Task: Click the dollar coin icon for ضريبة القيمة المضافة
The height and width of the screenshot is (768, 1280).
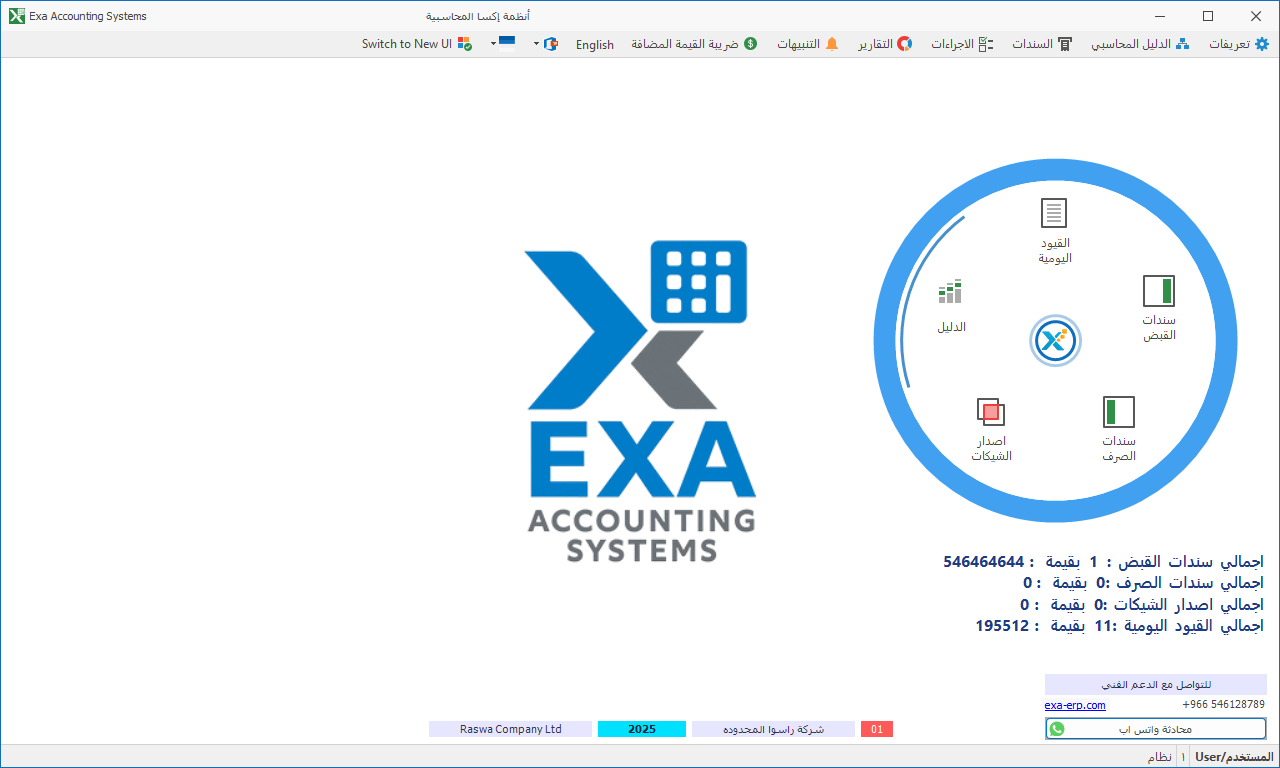Action: [x=750, y=44]
